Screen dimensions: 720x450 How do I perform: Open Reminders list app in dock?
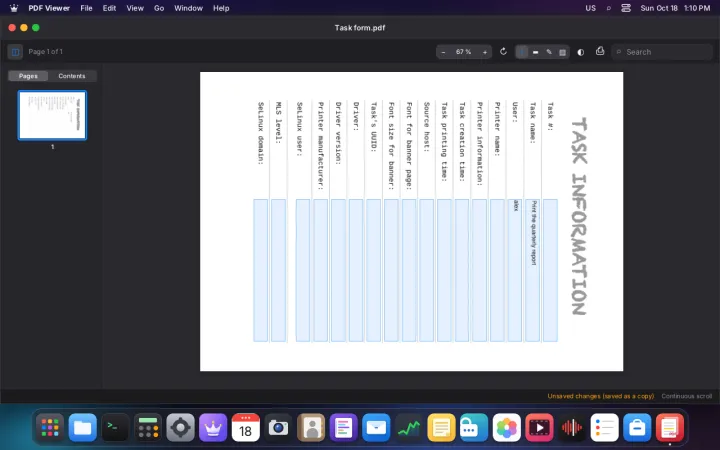604,428
